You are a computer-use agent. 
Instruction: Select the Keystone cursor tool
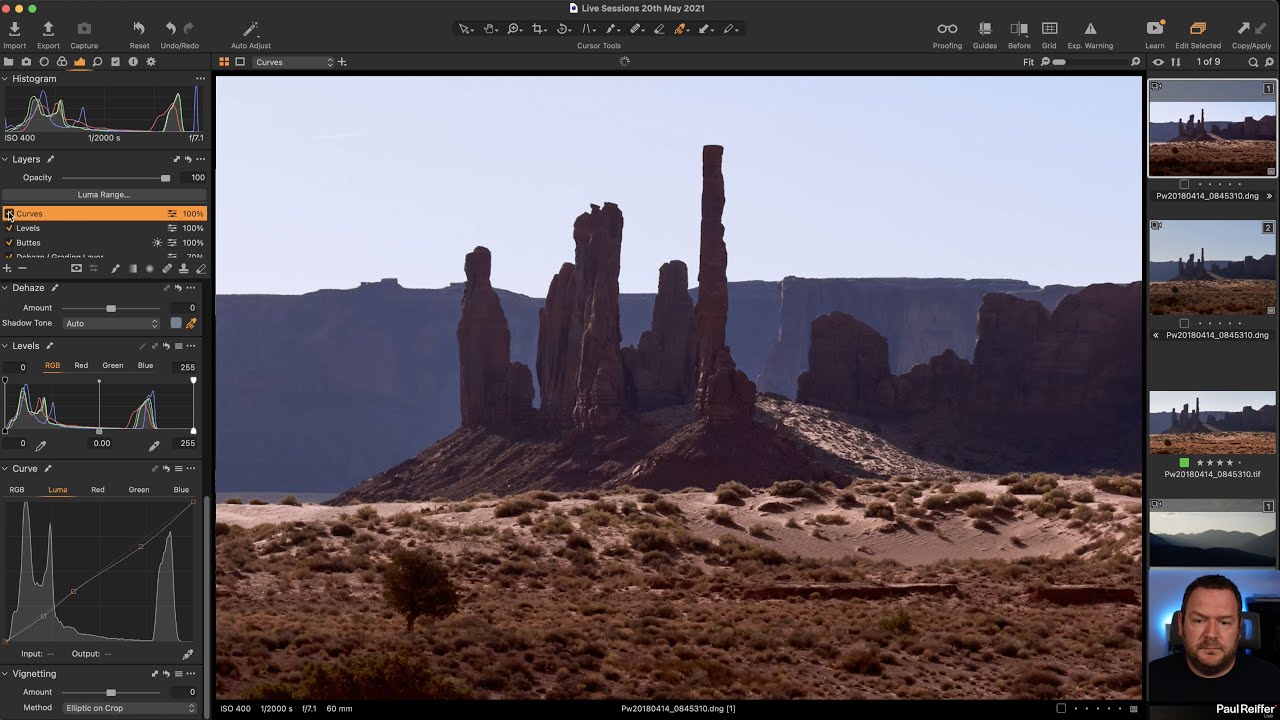tap(587, 29)
